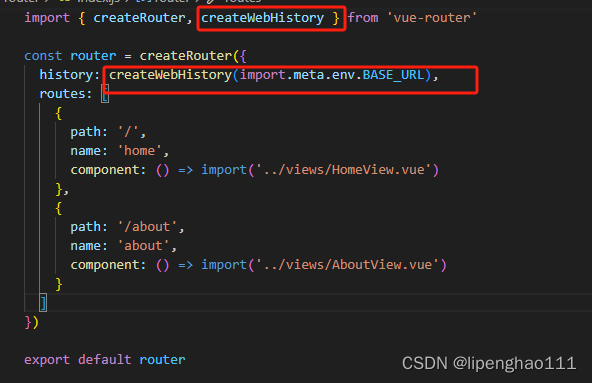592x383 pixels.
Task: Click the "history:" property key
Action: [x=70, y=75]
